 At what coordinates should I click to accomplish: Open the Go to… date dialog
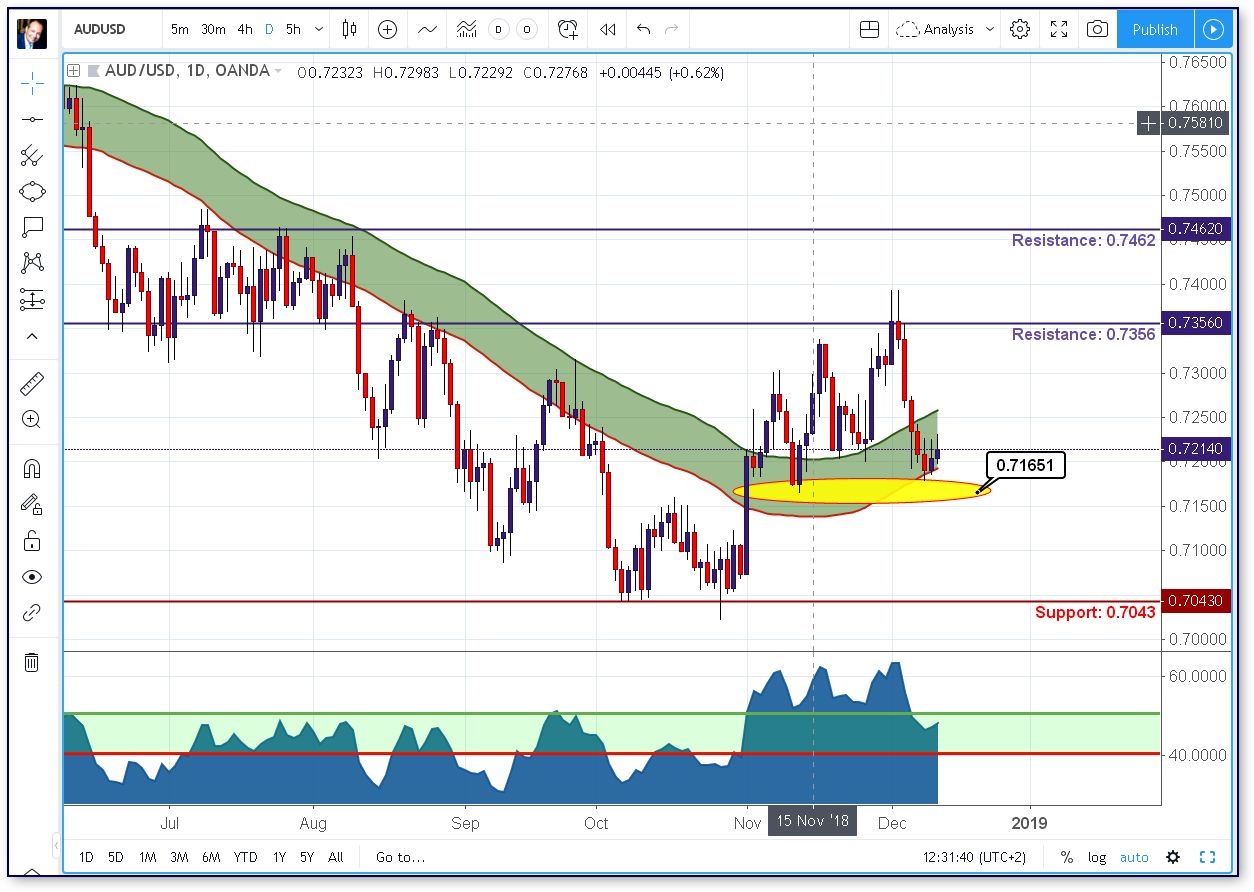pos(400,857)
